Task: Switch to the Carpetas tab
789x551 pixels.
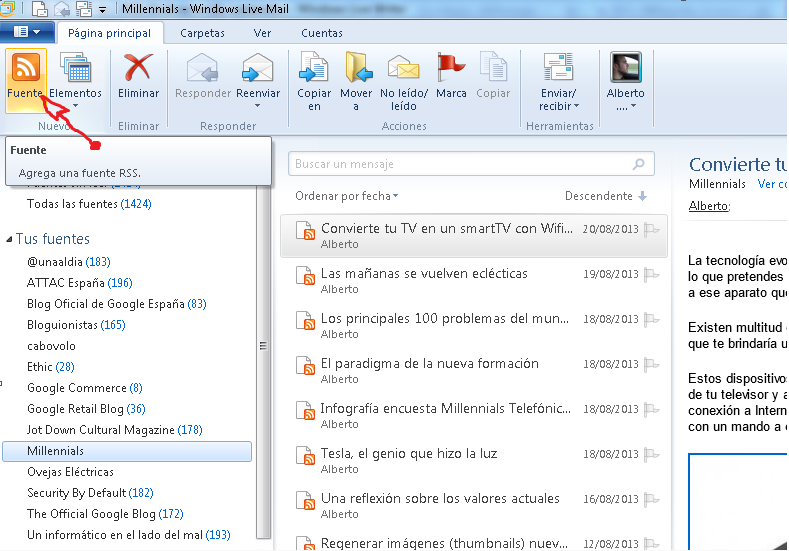Action: 202,33
